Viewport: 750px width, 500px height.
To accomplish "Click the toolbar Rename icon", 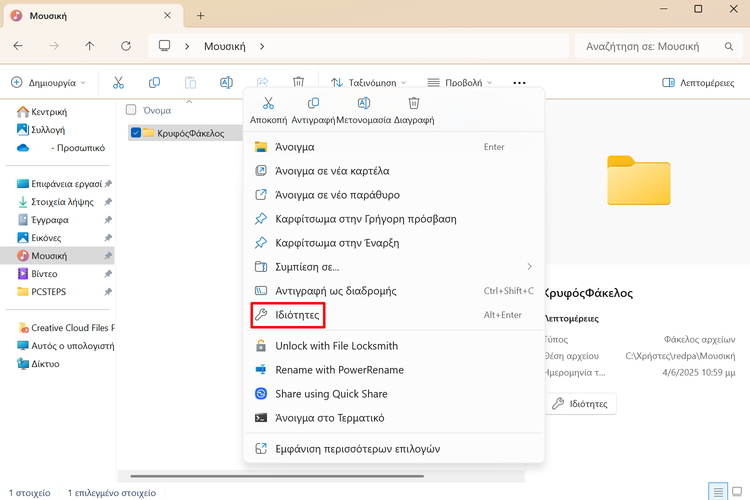I will (226, 82).
